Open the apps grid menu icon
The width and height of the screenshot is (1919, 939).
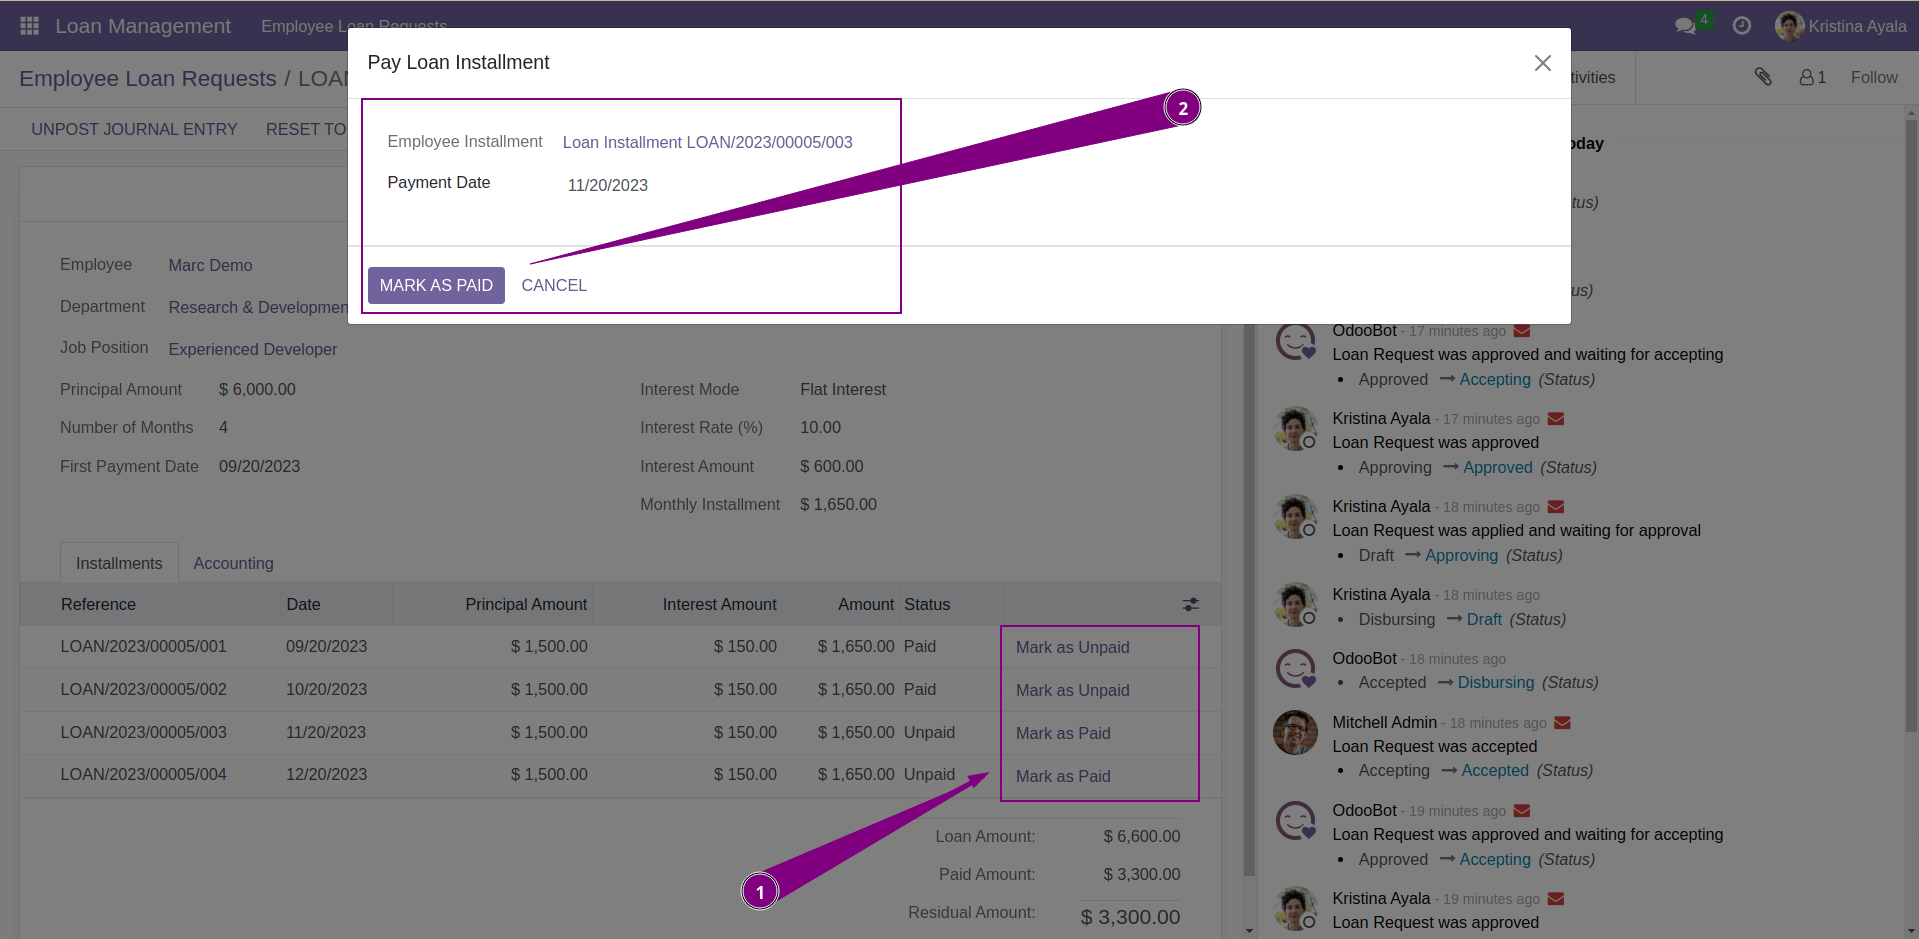tap(29, 26)
